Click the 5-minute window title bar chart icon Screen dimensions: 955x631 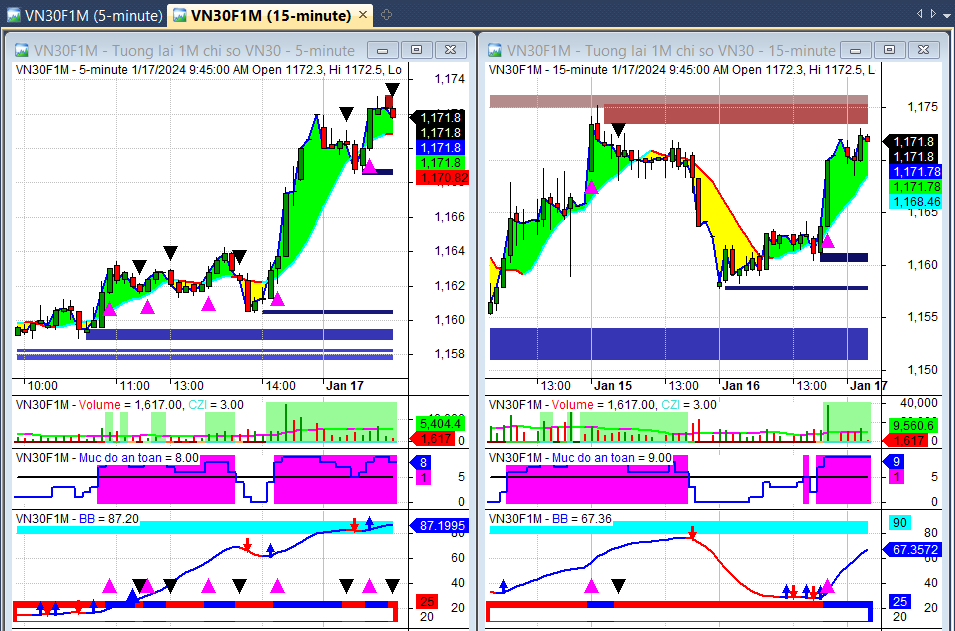(21, 50)
